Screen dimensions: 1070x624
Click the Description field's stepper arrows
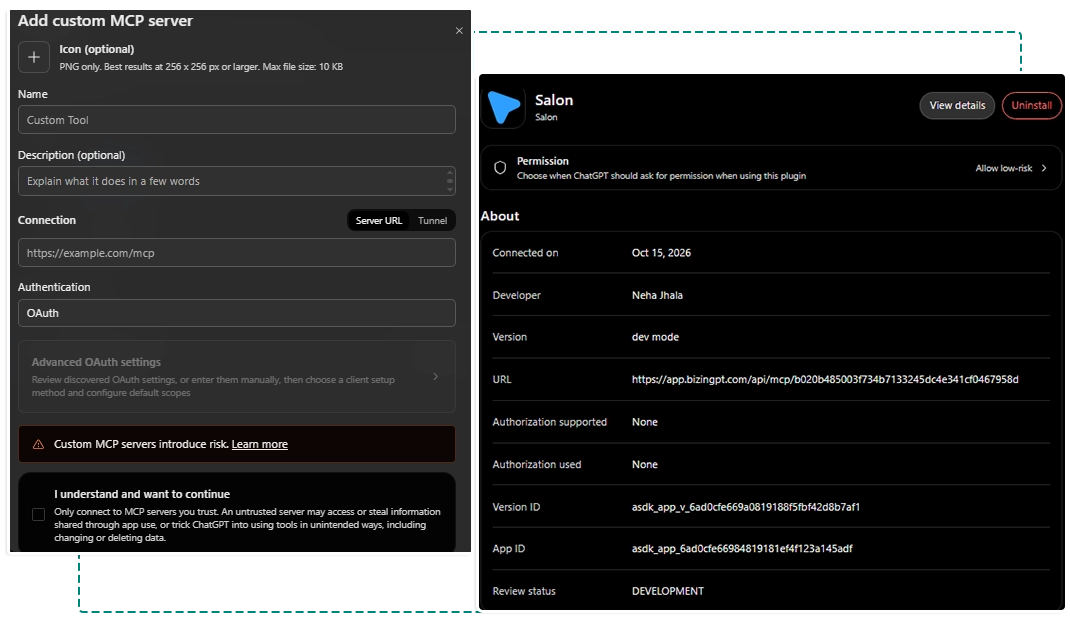450,181
